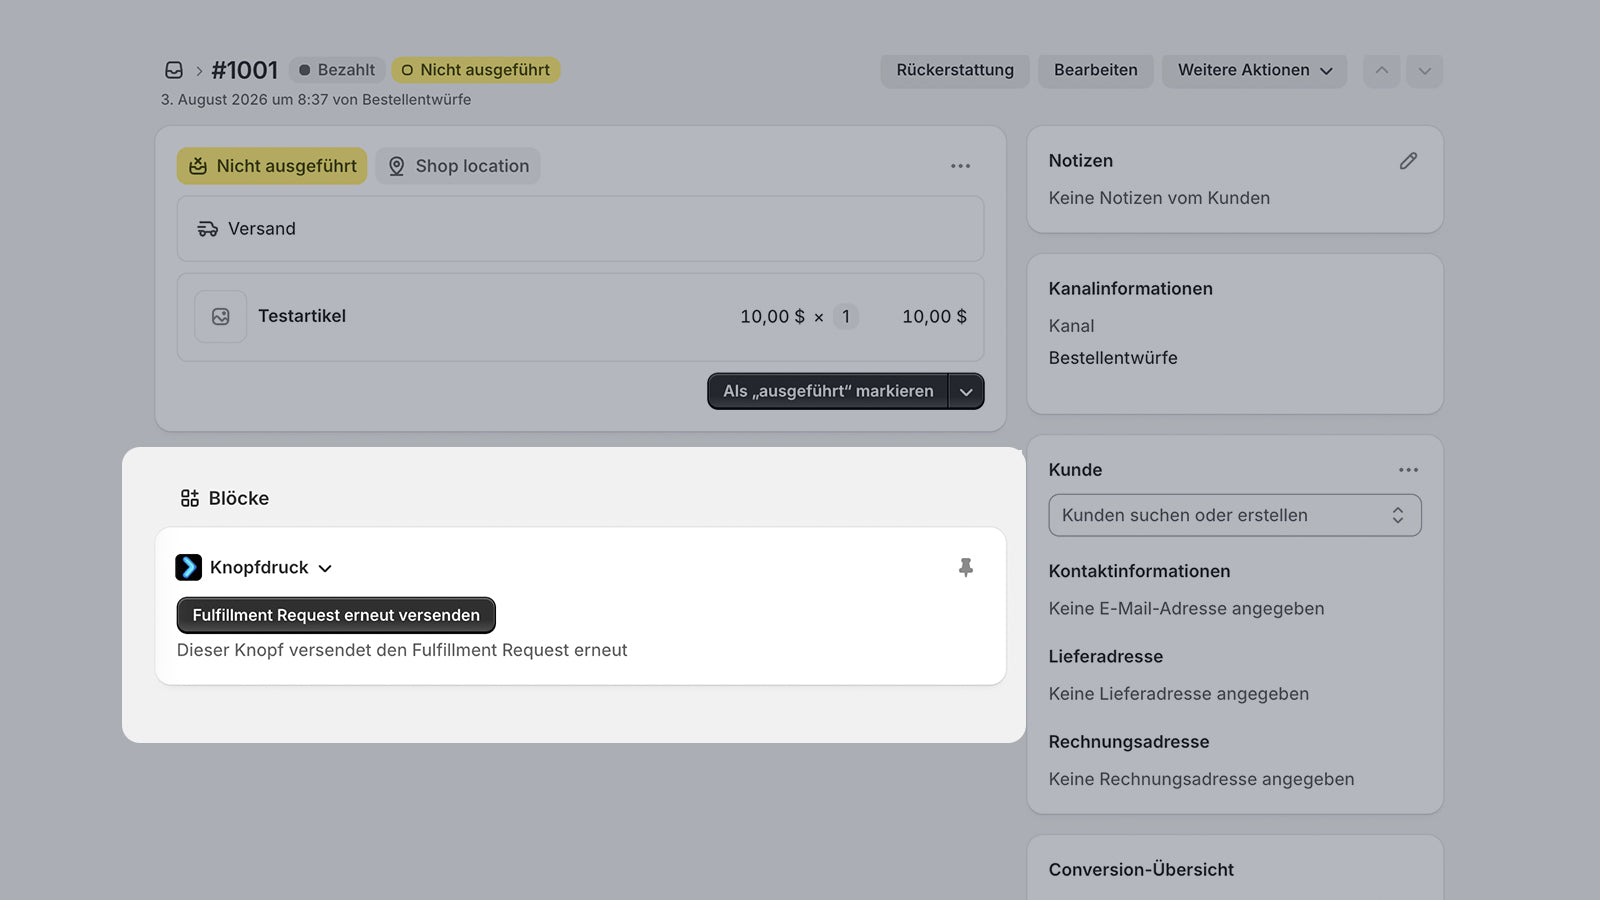Click Keine Notizen vom Kunden text
1600x900 pixels.
coord(1159,198)
